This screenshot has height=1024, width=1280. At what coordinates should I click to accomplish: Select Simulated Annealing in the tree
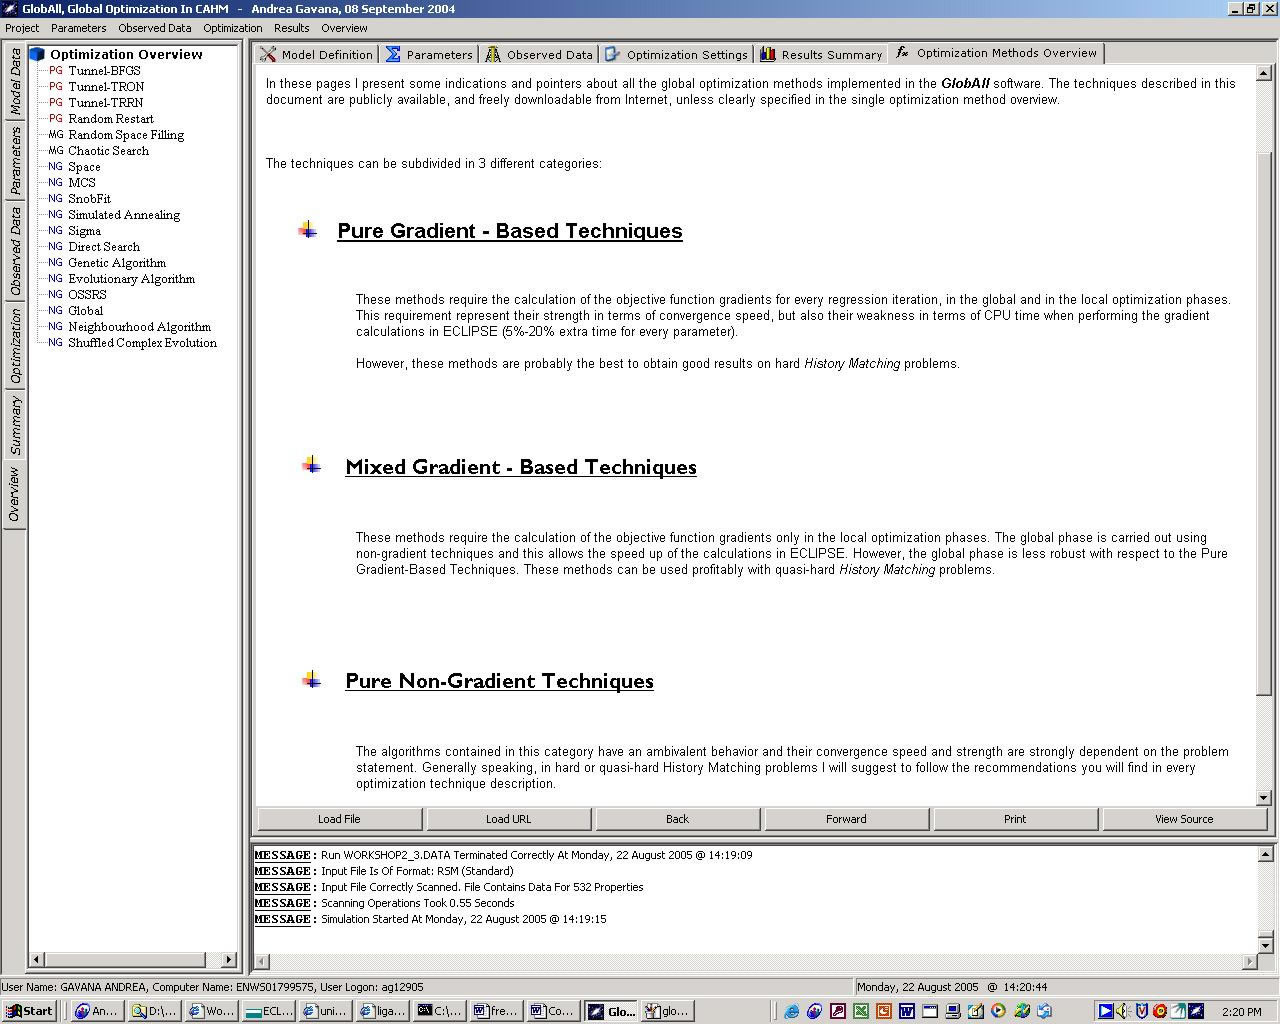(124, 215)
